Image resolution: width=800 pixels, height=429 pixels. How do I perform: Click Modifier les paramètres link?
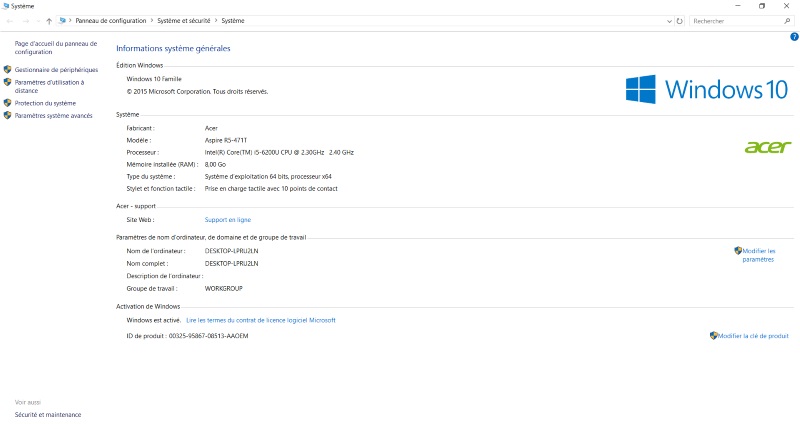[758, 255]
